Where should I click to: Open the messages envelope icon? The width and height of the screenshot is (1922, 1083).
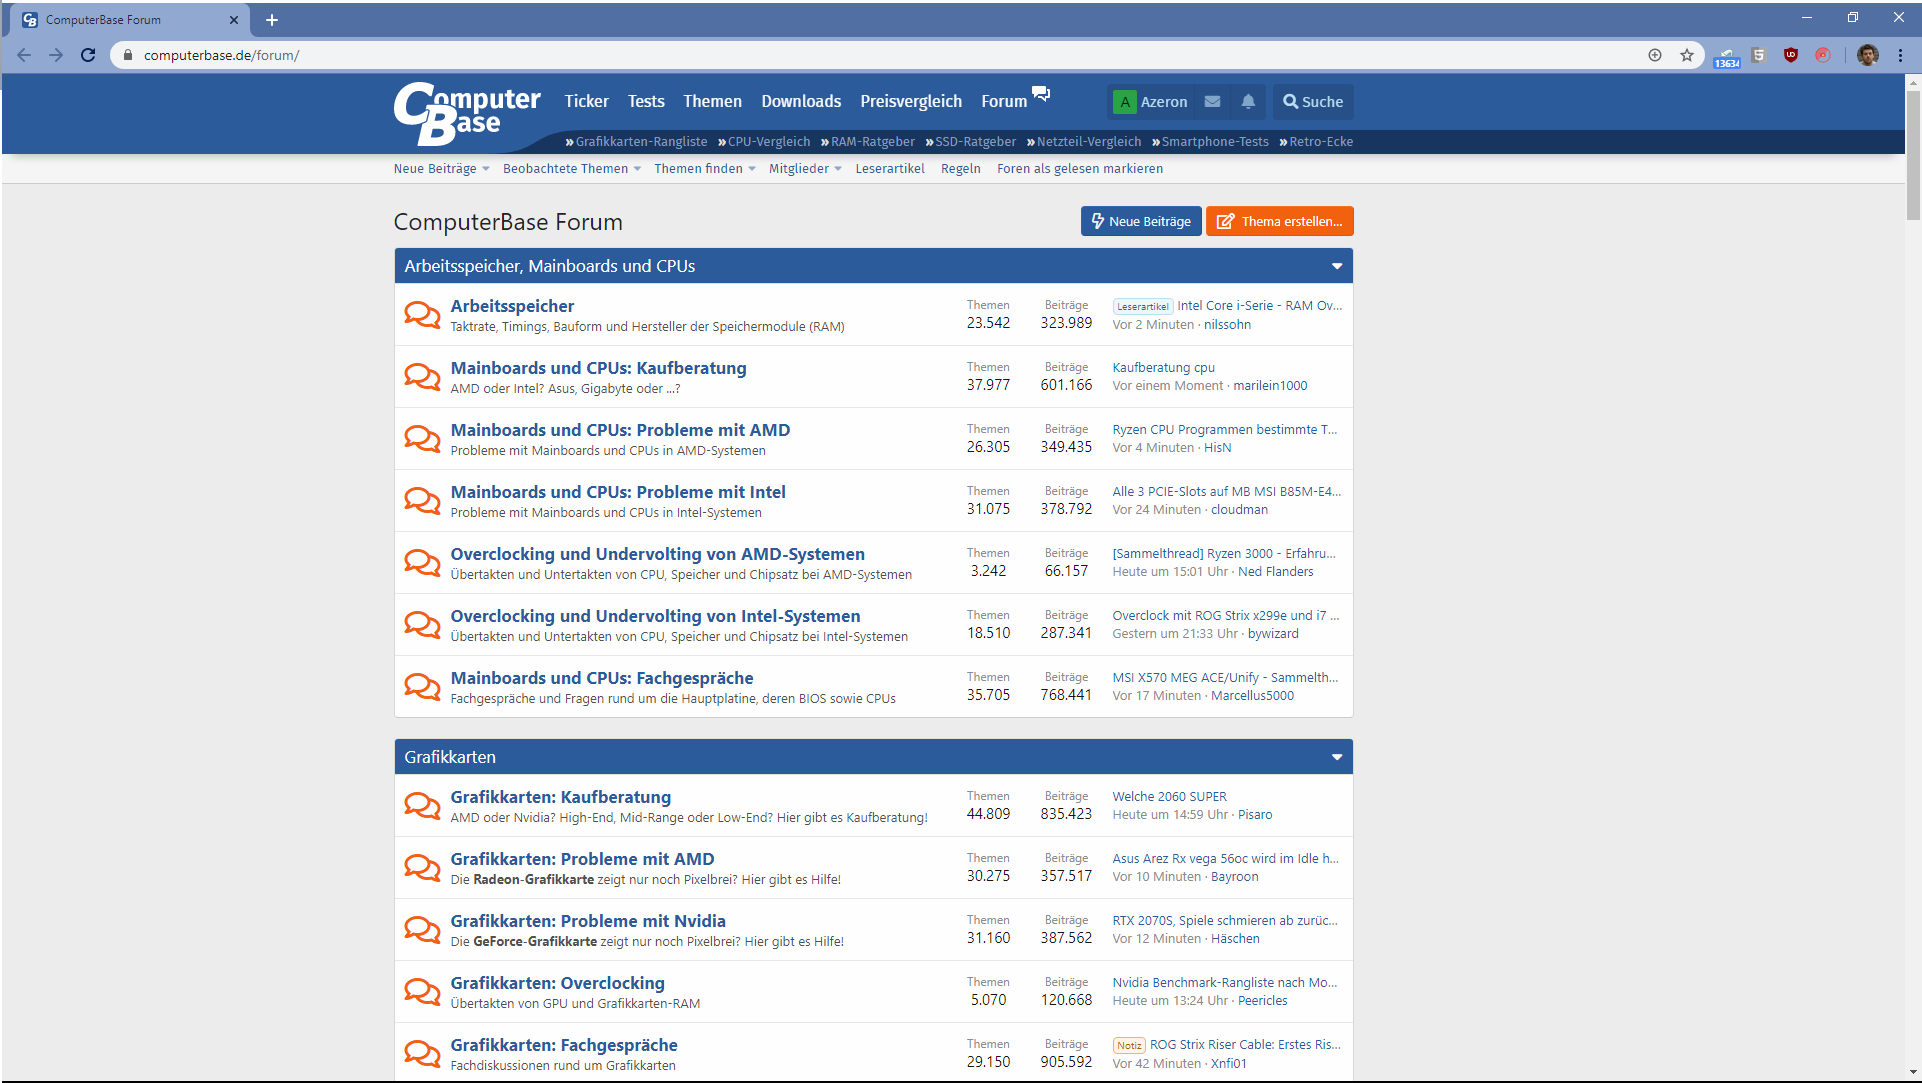[x=1212, y=101]
